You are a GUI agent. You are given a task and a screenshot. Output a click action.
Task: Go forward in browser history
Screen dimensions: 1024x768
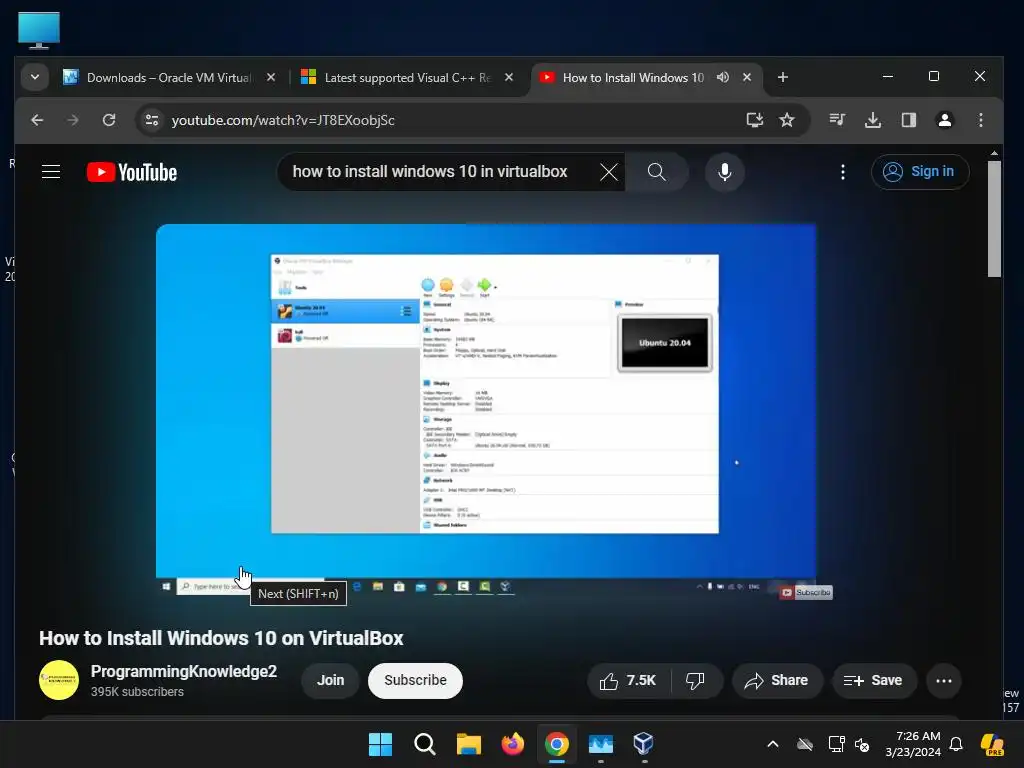point(72,120)
